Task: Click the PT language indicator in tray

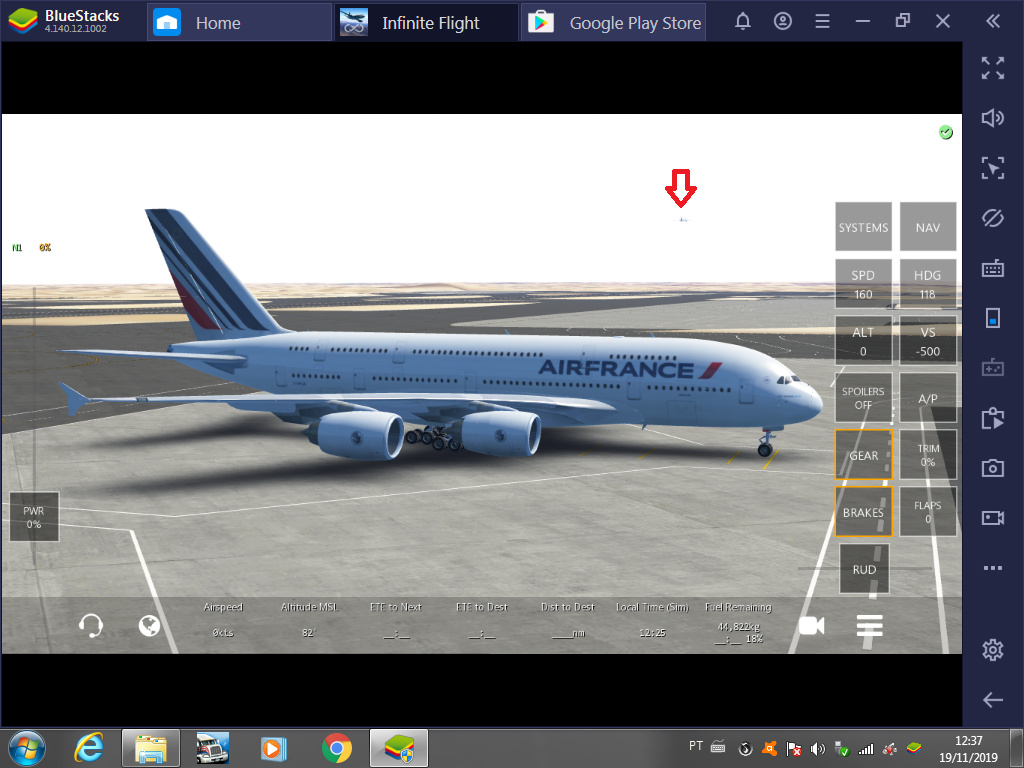Action: 696,745
